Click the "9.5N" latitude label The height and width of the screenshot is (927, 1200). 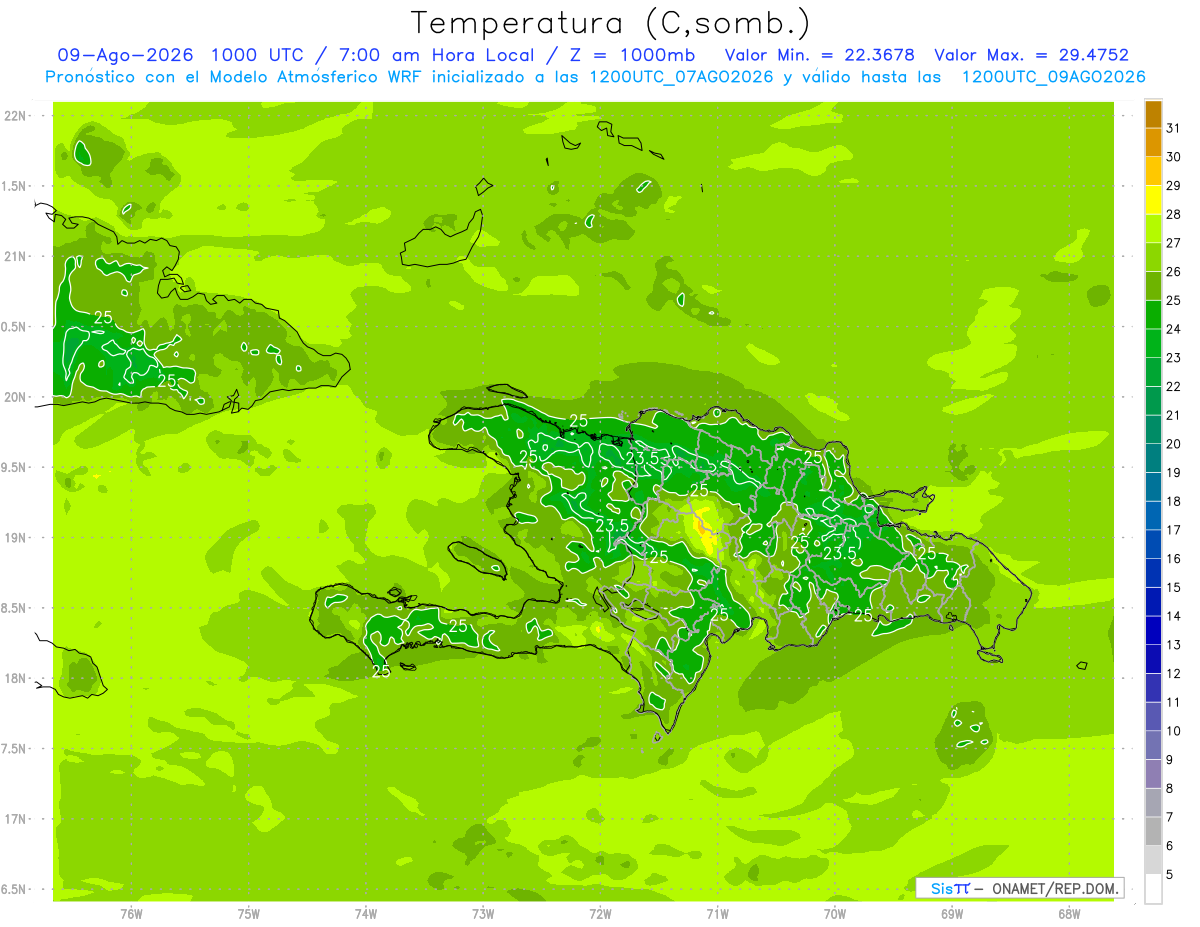pyautogui.click(x=15, y=468)
